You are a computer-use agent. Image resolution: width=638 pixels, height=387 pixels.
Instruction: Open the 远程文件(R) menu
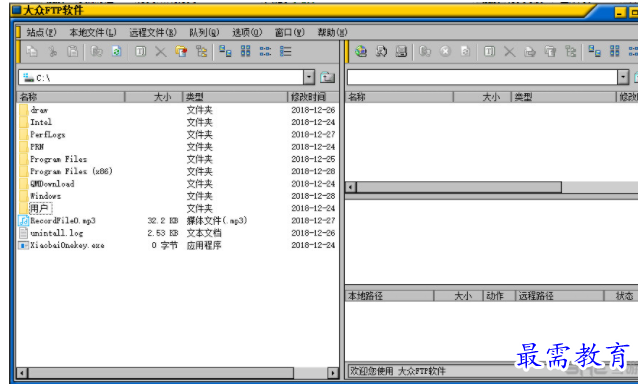153,32
